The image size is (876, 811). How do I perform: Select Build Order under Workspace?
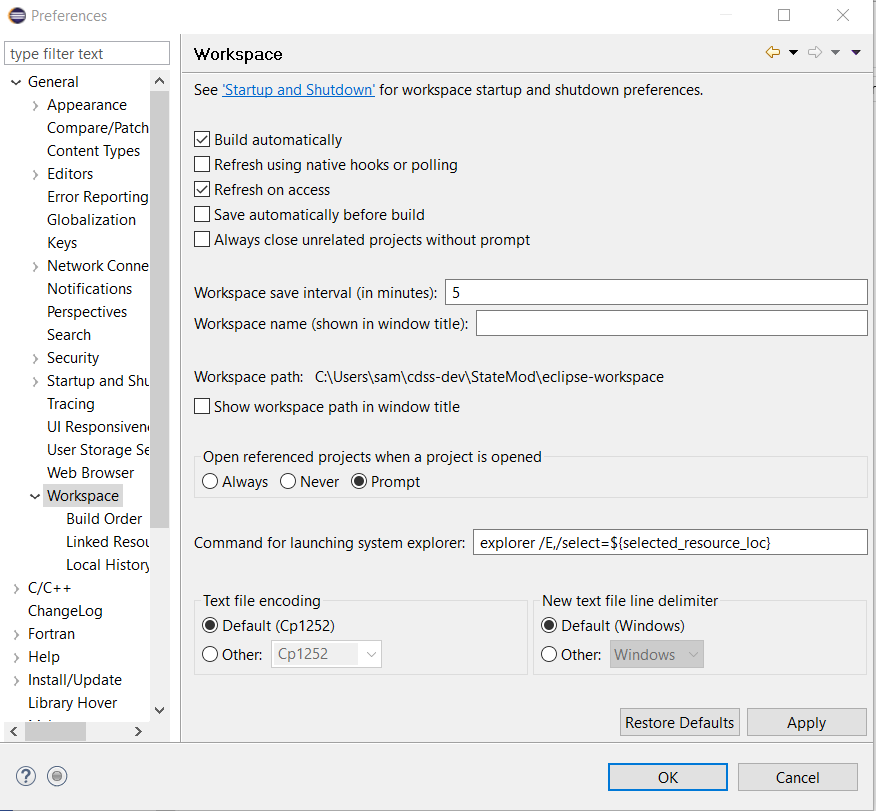(104, 519)
